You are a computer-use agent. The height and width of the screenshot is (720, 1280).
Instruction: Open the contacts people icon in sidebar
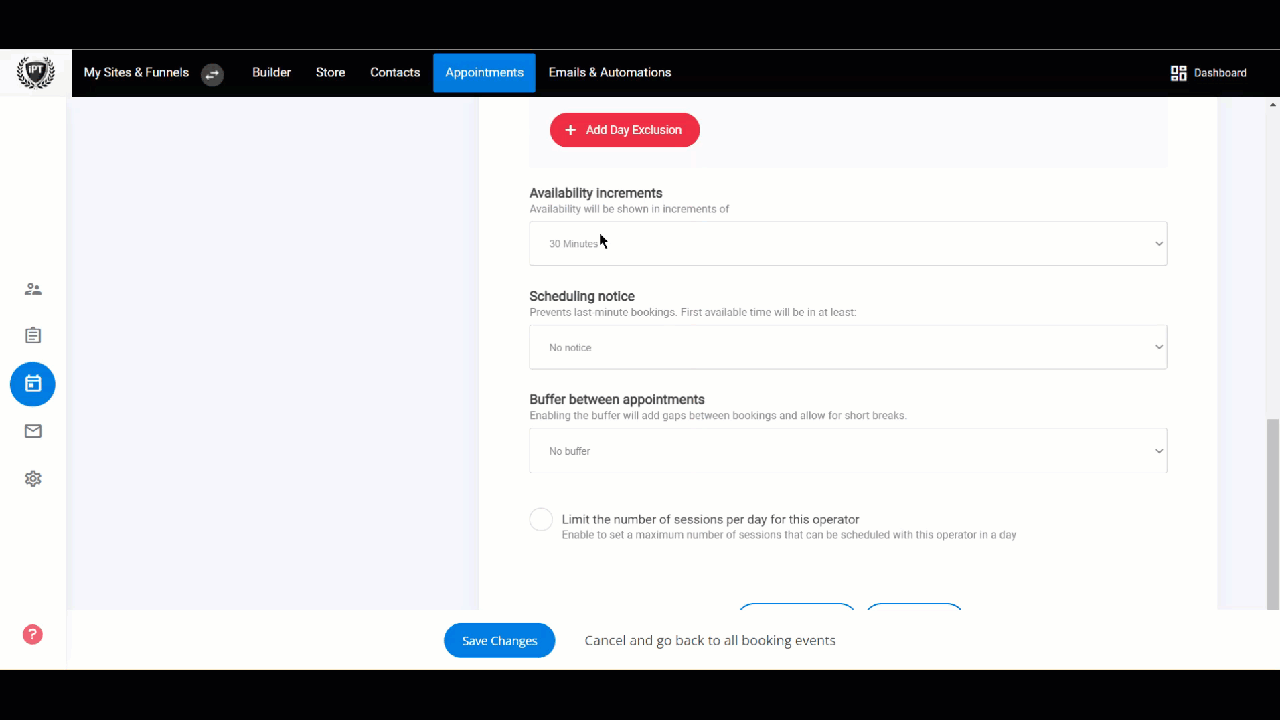(33, 289)
